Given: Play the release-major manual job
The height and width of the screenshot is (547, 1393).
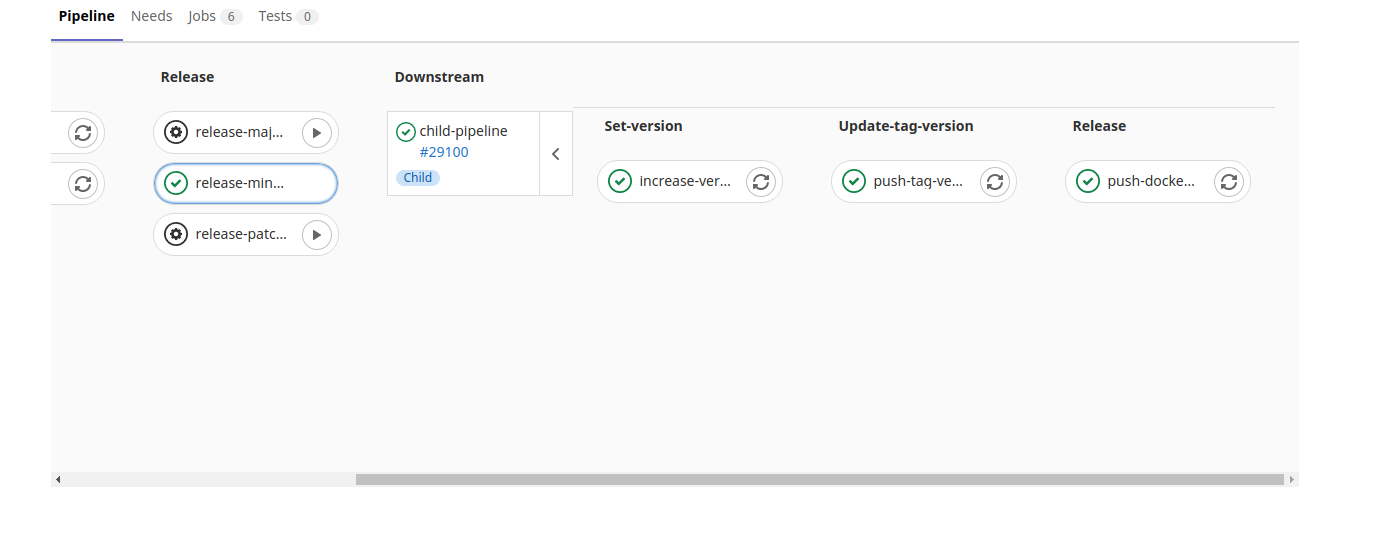Looking at the screenshot, I should click(316, 132).
